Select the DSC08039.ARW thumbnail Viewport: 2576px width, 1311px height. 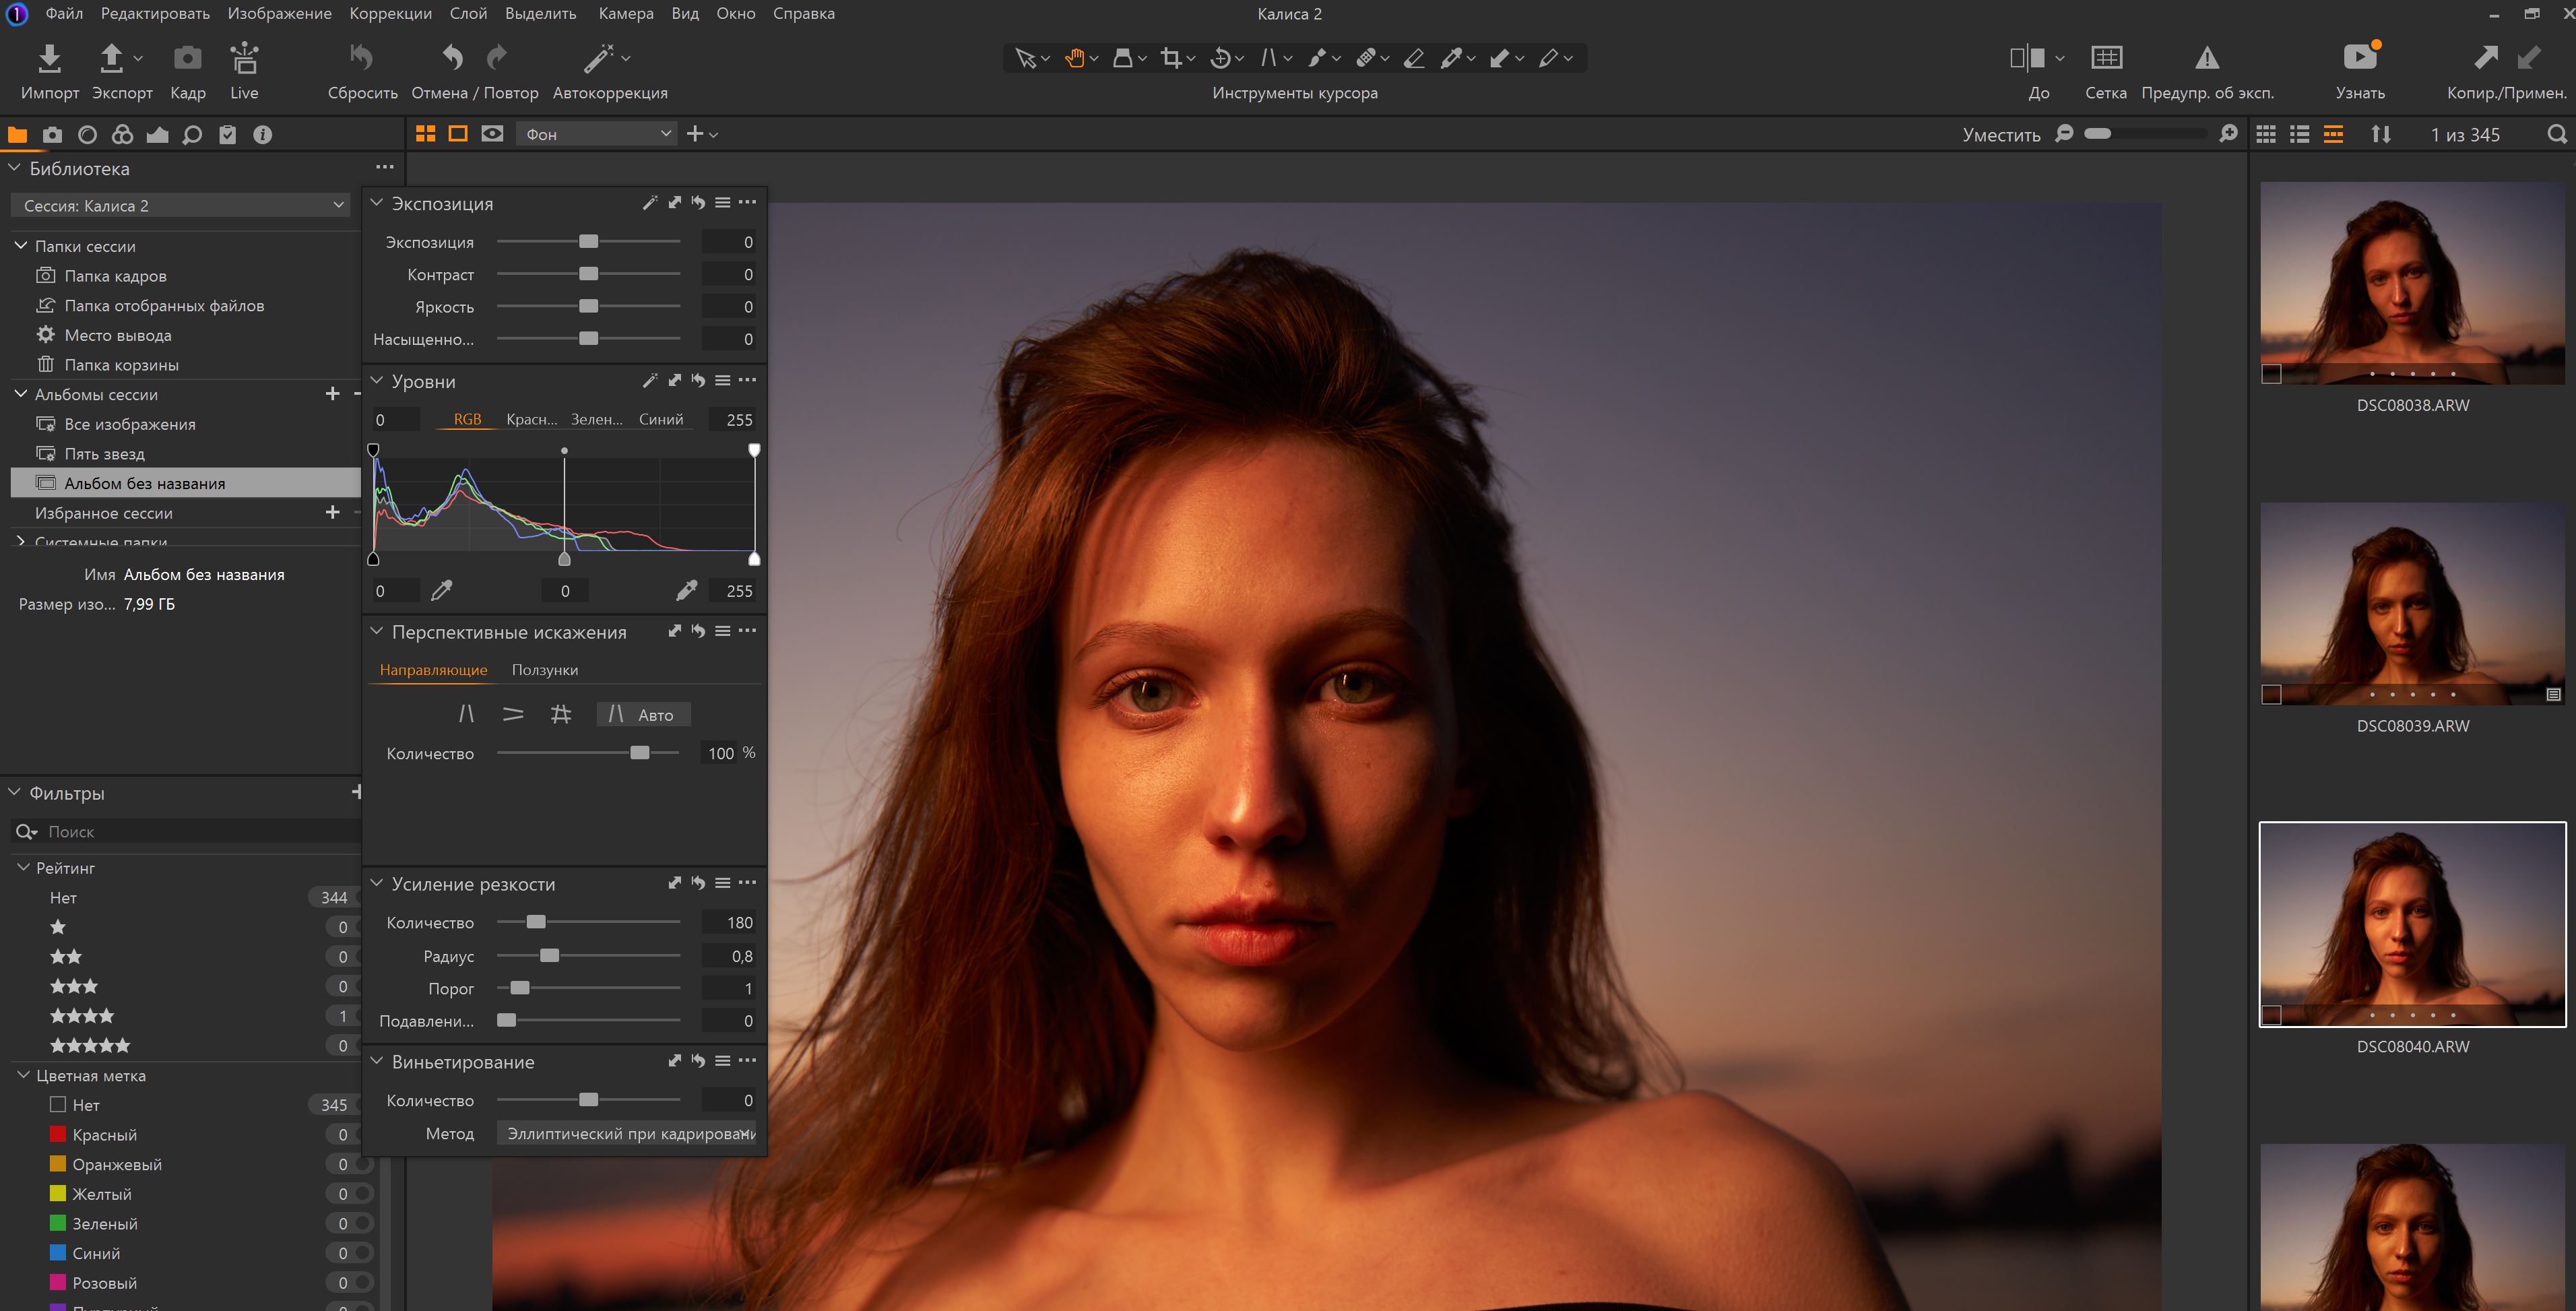click(x=2412, y=604)
